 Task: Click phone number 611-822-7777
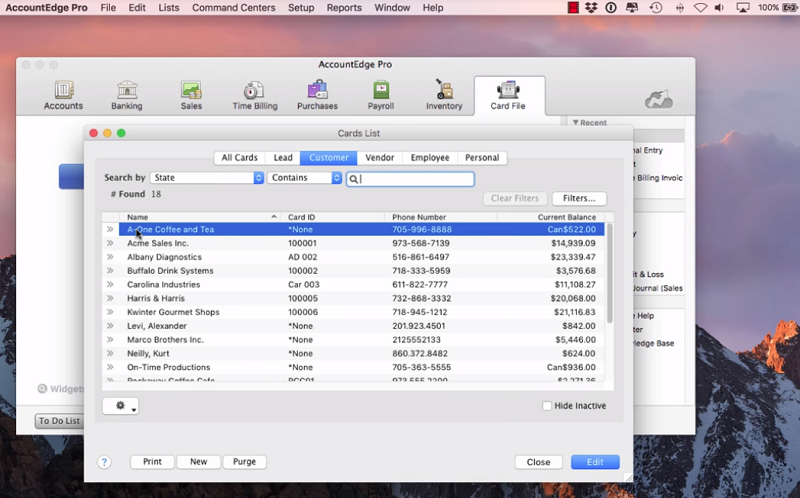(x=420, y=284)
